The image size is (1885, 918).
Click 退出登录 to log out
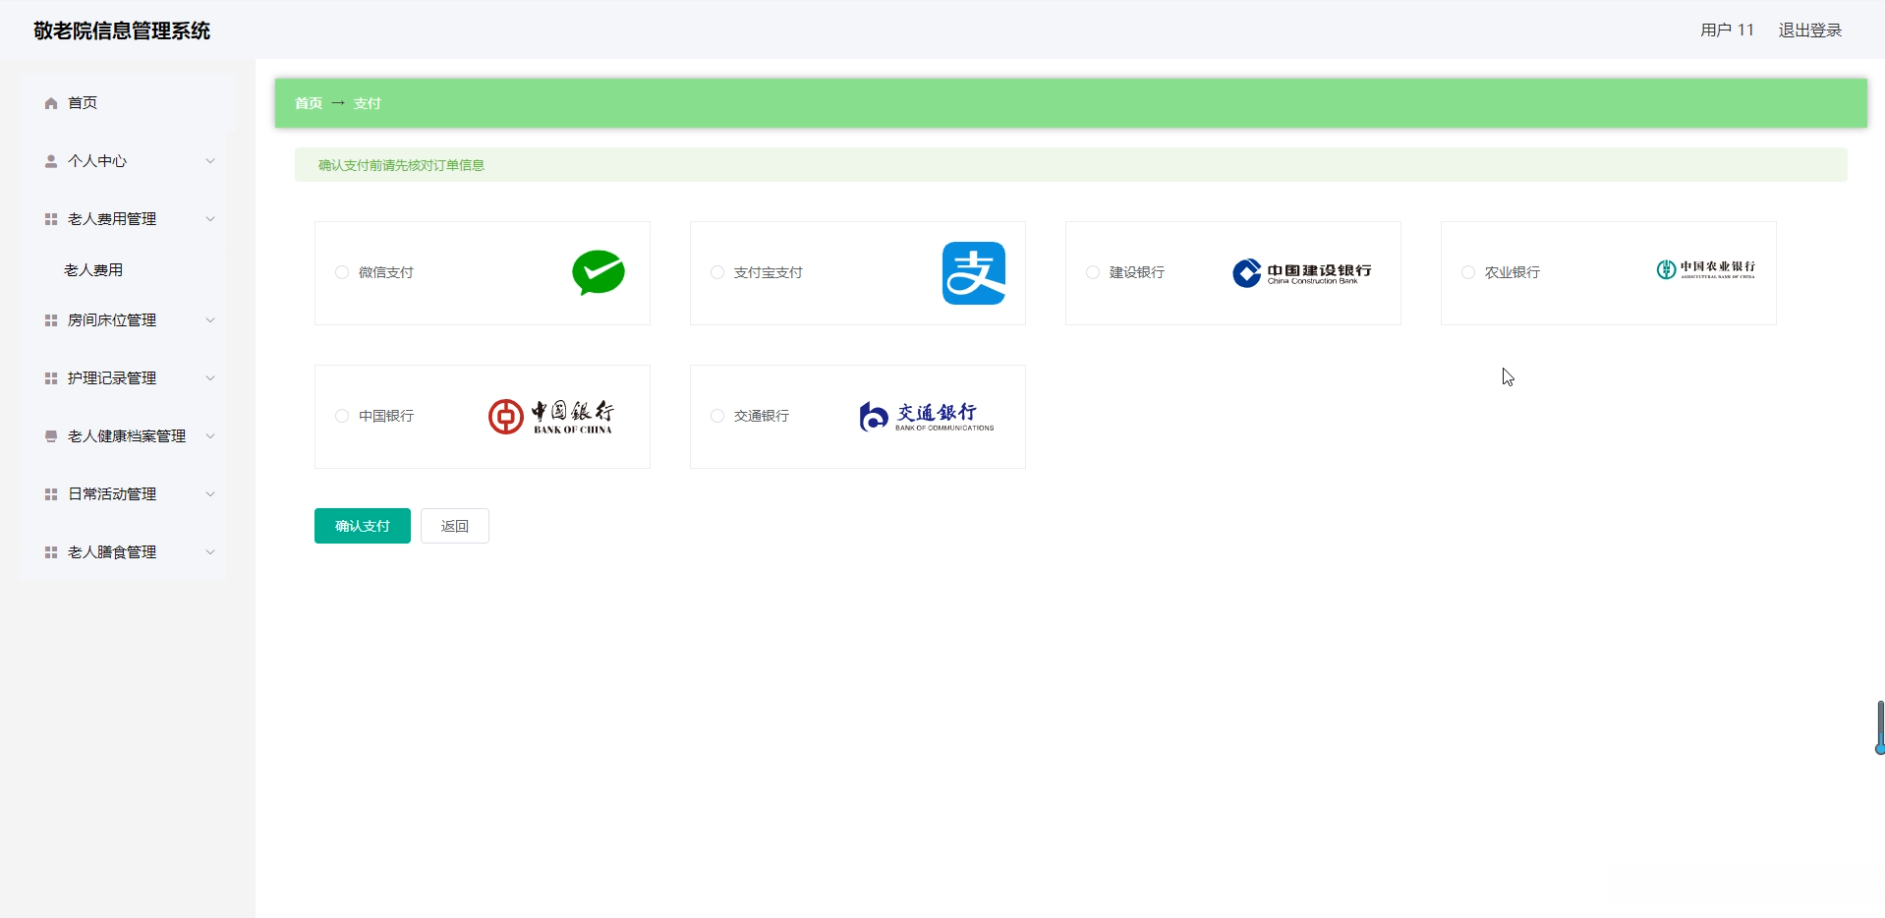click(x=1810, y=30)
